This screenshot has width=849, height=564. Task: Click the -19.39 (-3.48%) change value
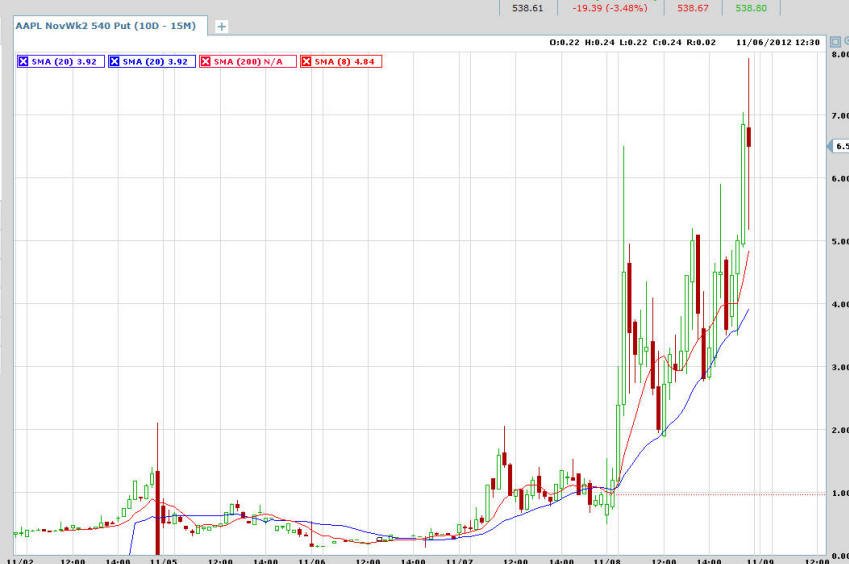coord(610,8)
